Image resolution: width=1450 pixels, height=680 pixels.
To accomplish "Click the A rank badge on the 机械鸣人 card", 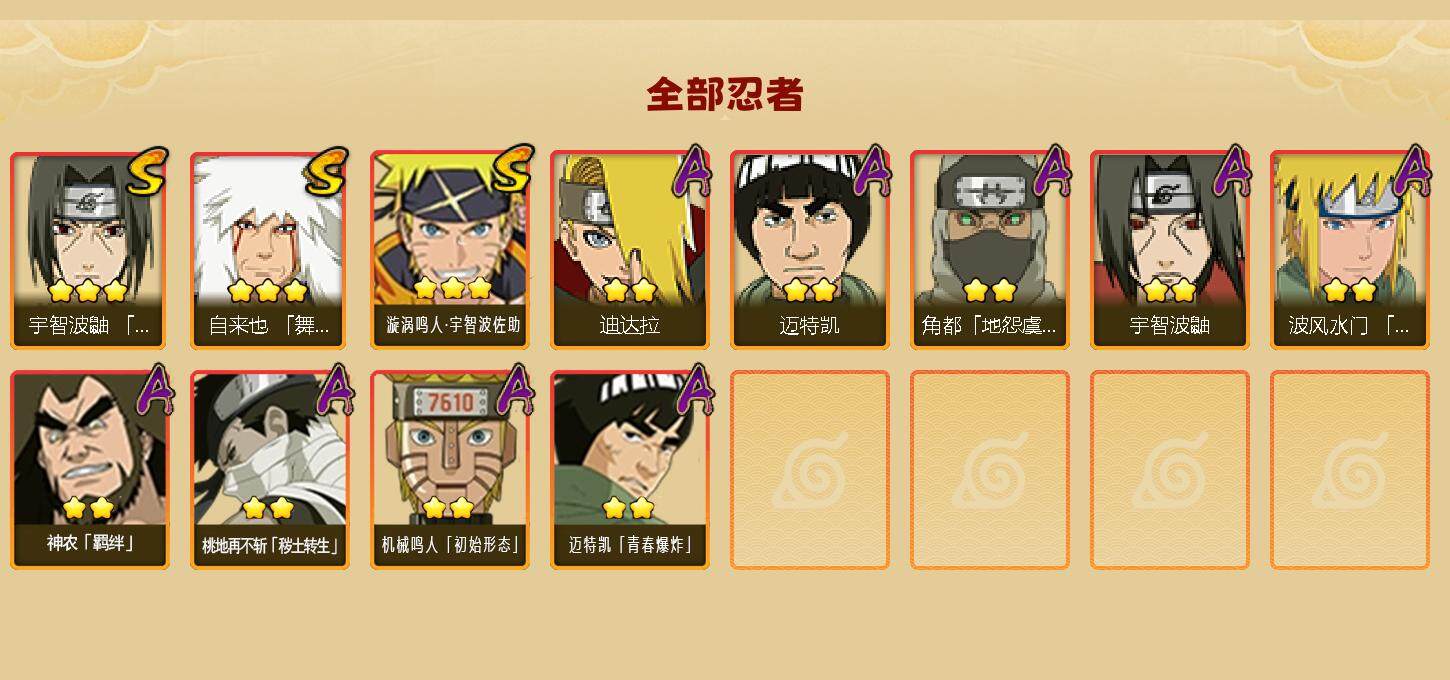I will click(x=514, y=390).
